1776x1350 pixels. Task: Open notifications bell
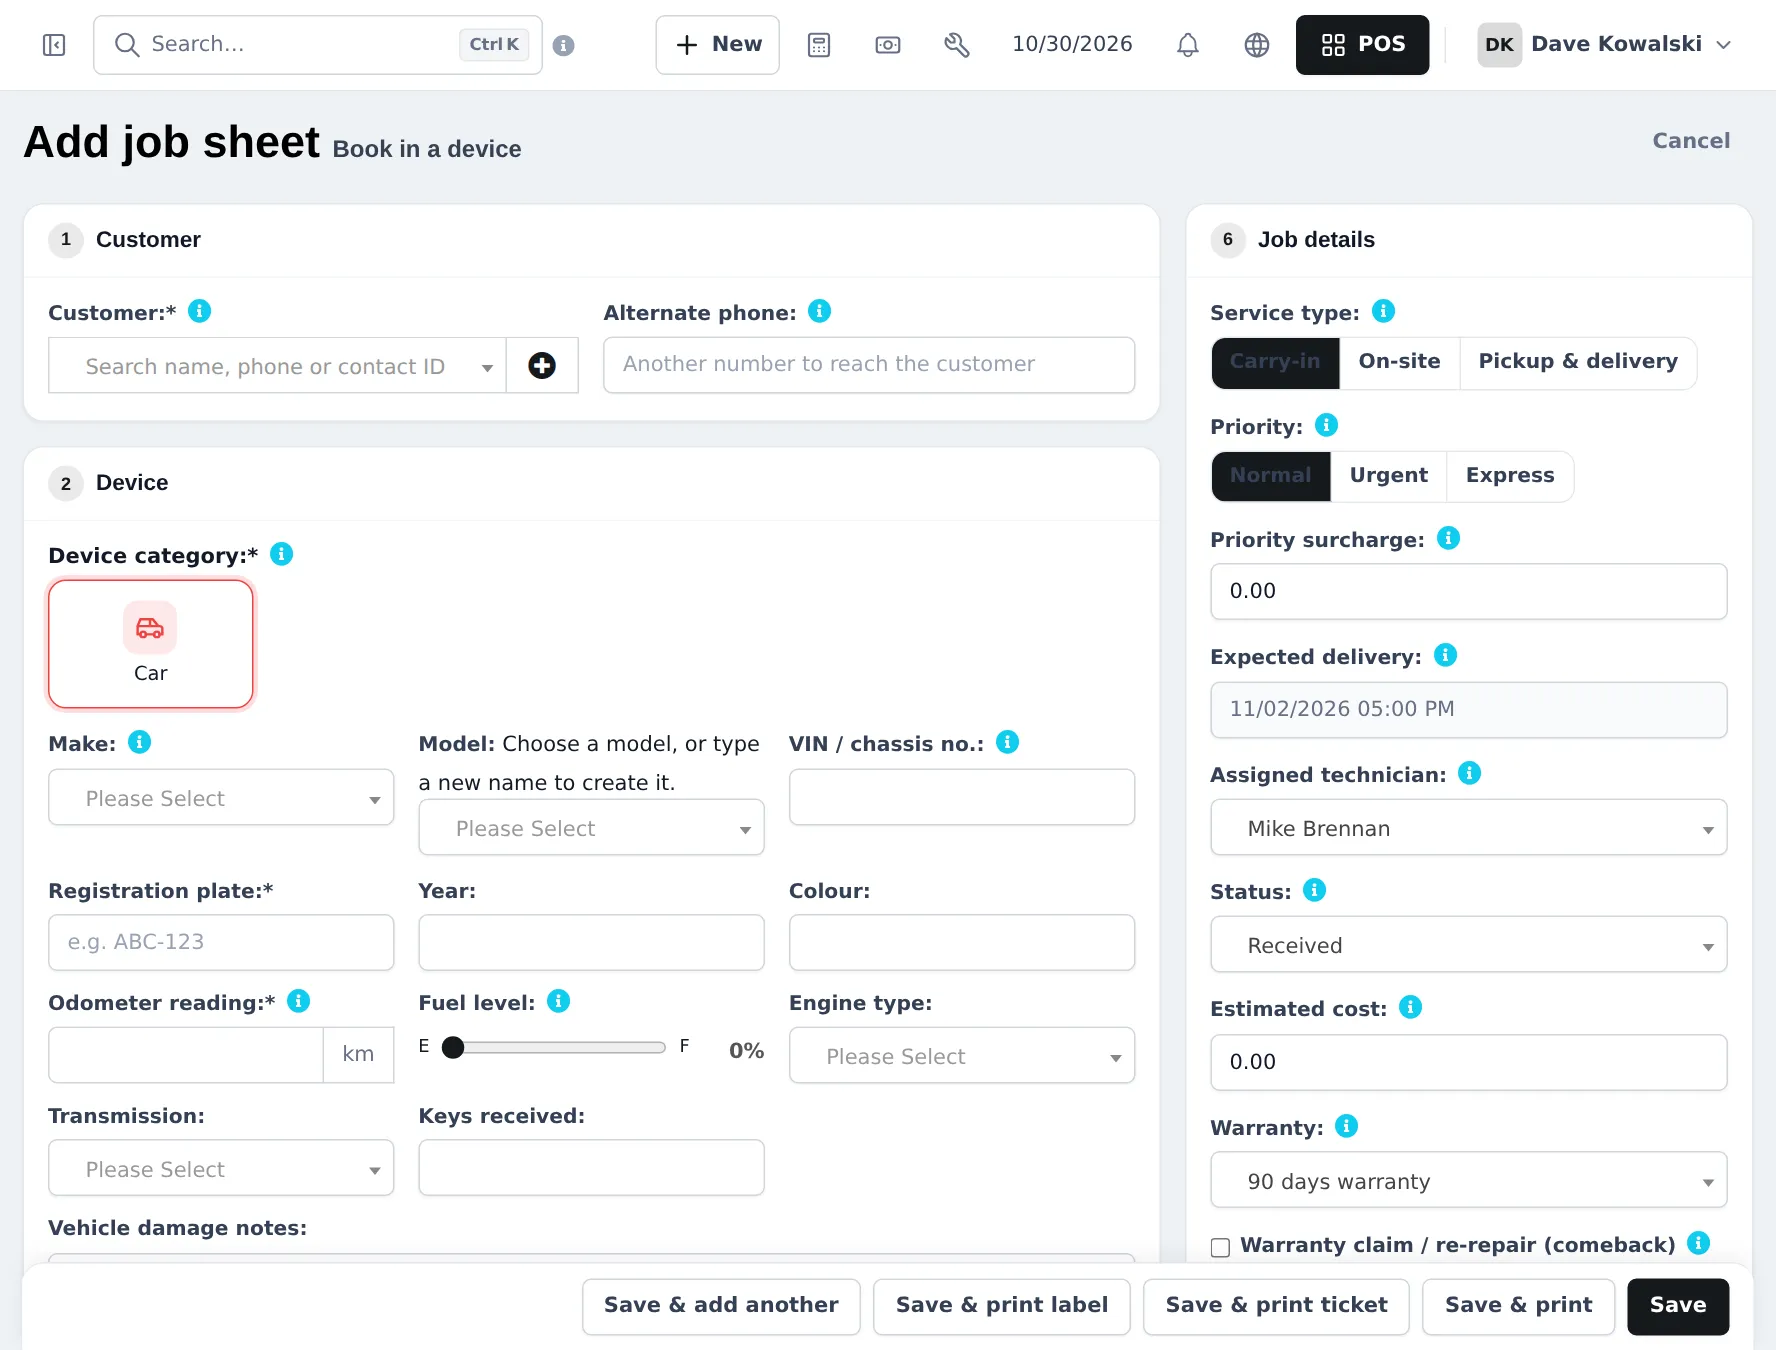coord(1188,45)
